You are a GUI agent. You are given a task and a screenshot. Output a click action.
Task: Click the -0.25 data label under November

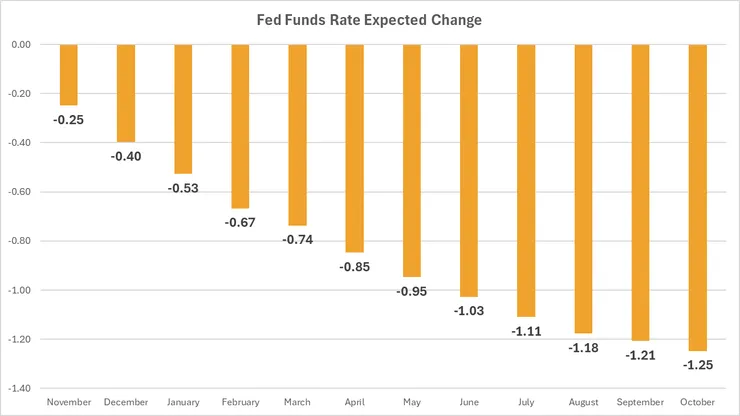[68, 119]
